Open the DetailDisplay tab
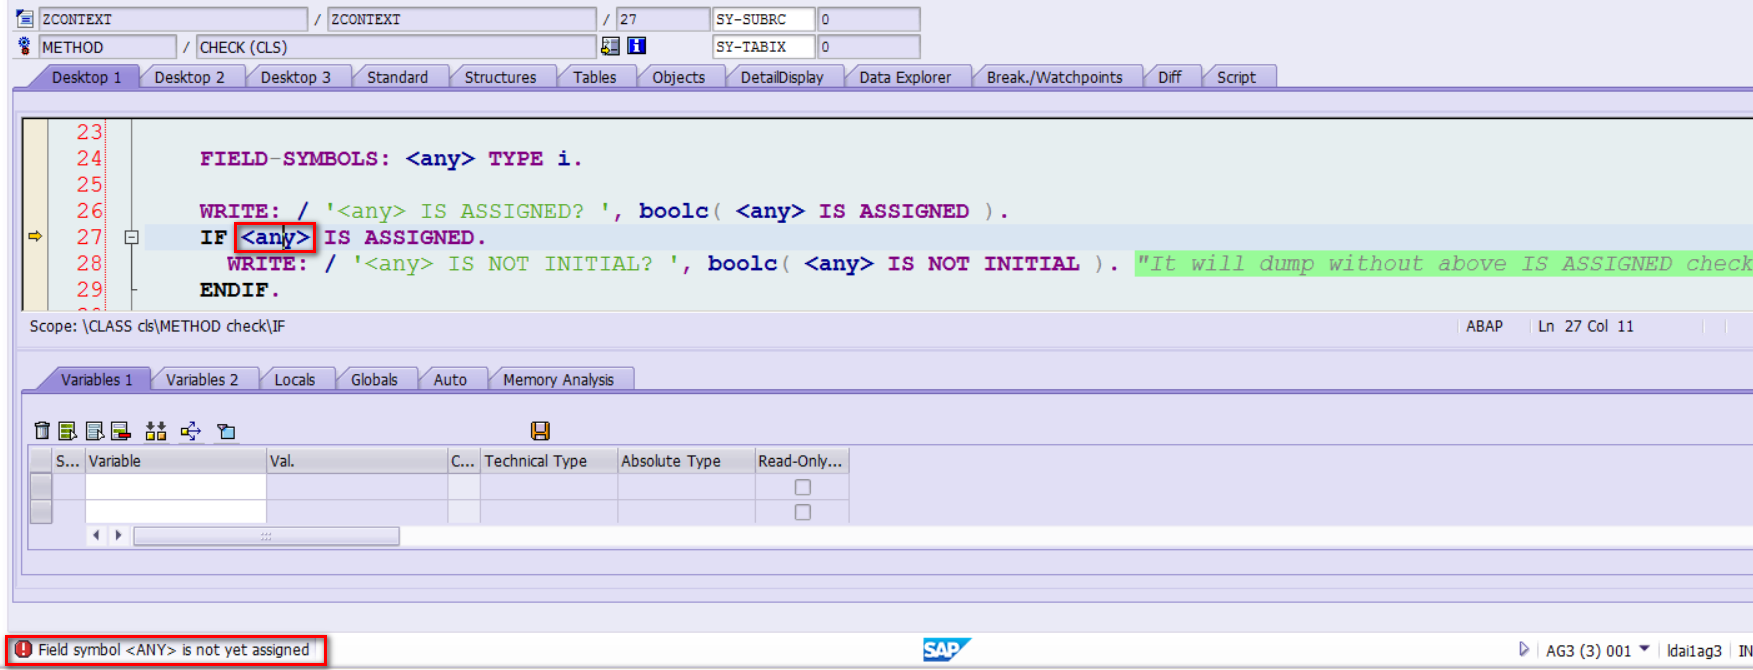The width and height of the screenshot is (1753, 670). (782, 77)
